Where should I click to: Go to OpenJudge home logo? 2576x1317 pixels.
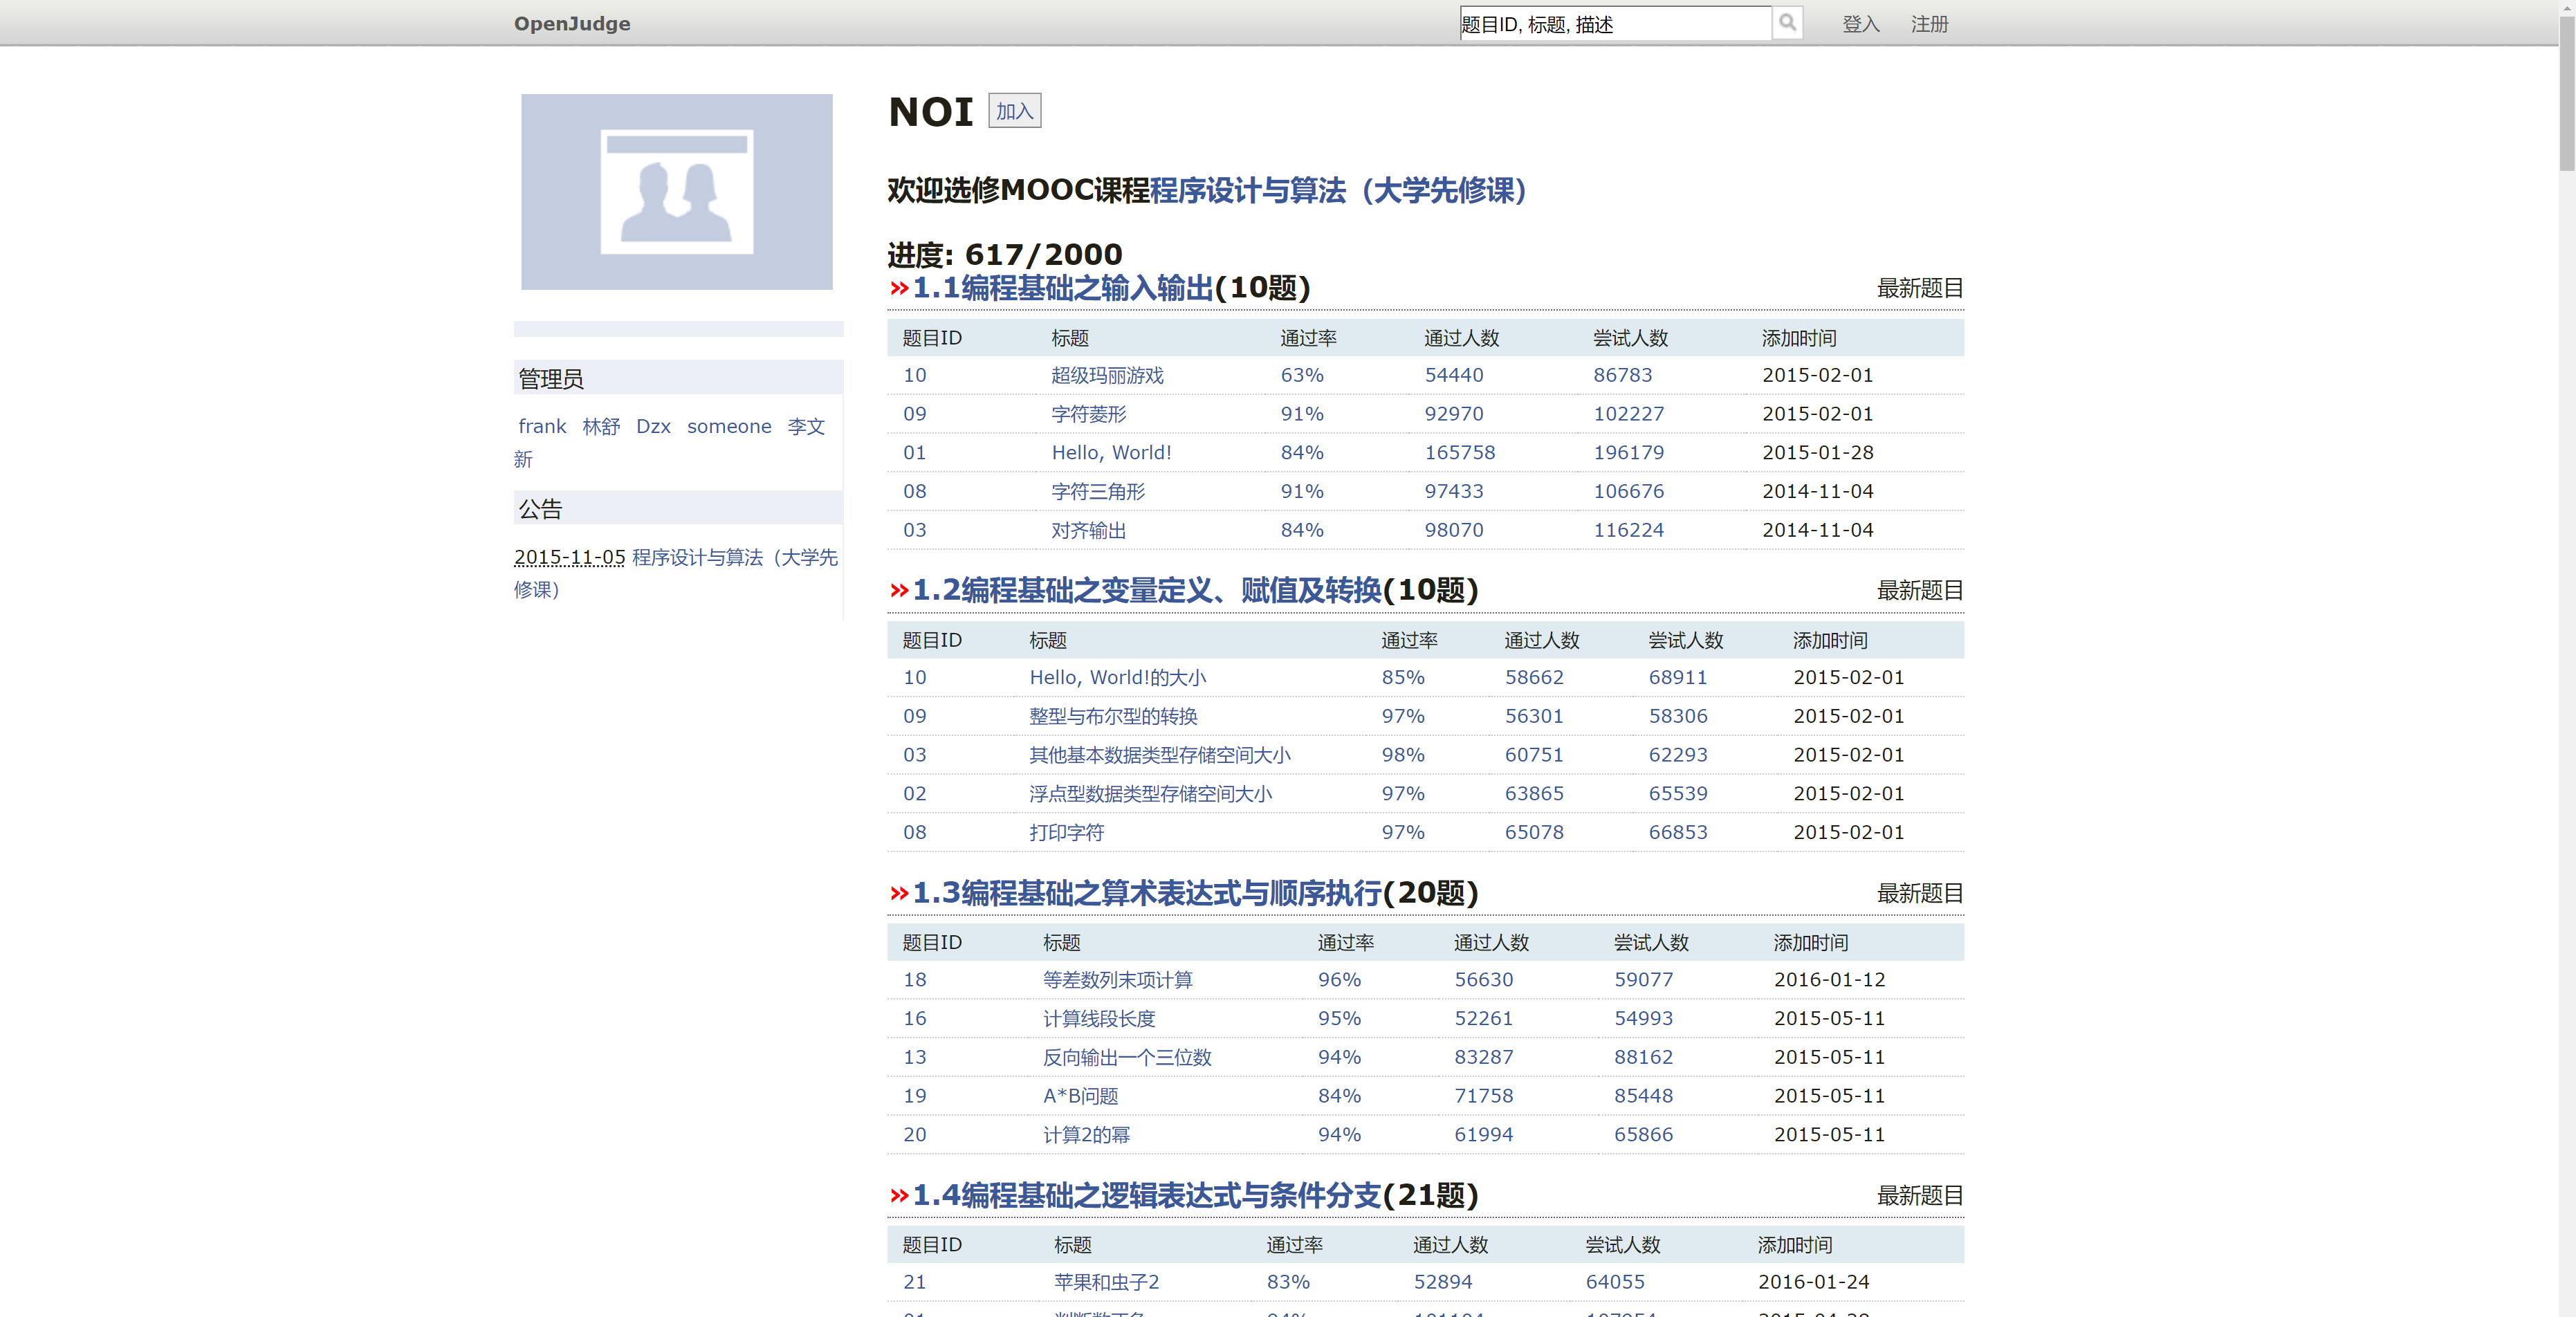572,24
